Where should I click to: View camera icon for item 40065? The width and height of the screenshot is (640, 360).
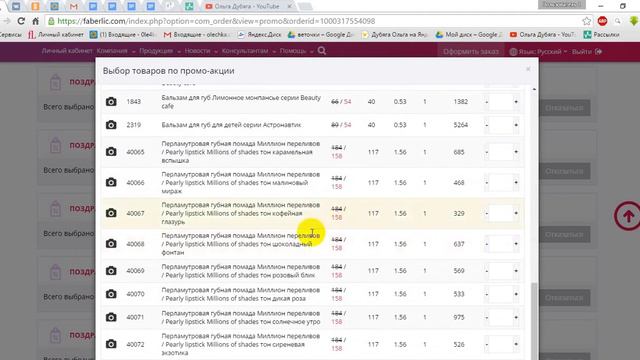111,152
